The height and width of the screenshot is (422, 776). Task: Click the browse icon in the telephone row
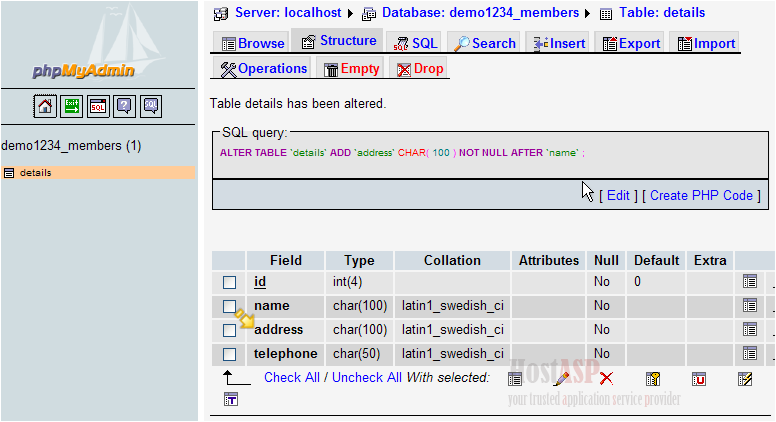pyautogui.click(x=750, y=353)
